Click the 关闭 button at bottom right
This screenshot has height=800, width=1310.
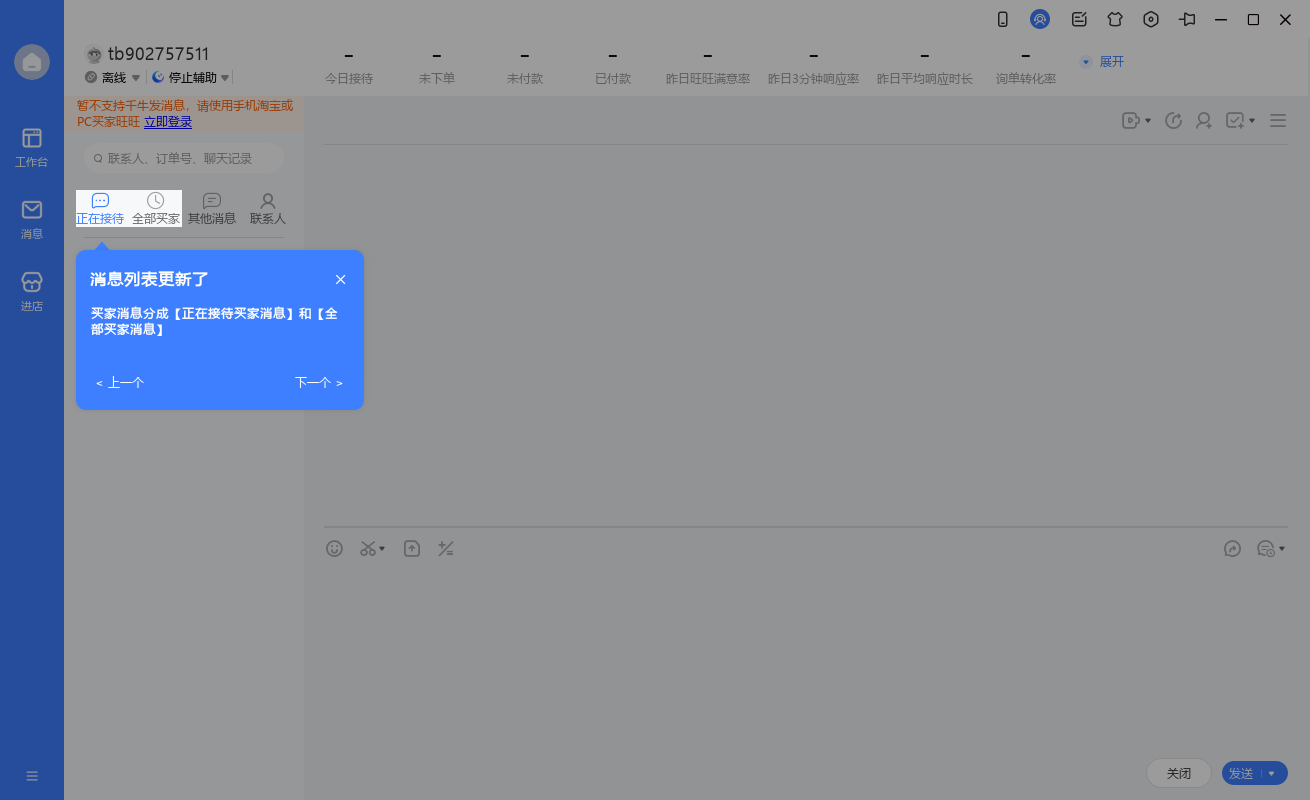tap(1179, 773)
